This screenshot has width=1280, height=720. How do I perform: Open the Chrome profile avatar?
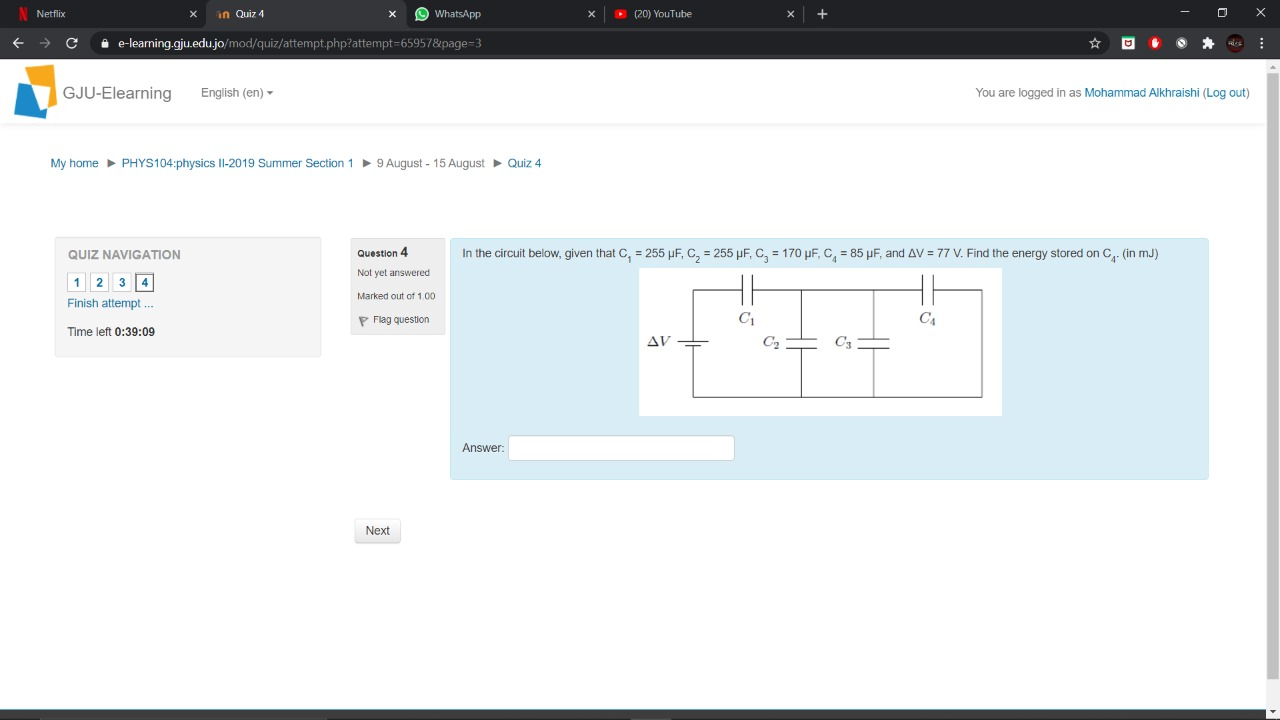[x=1235, y=43]
